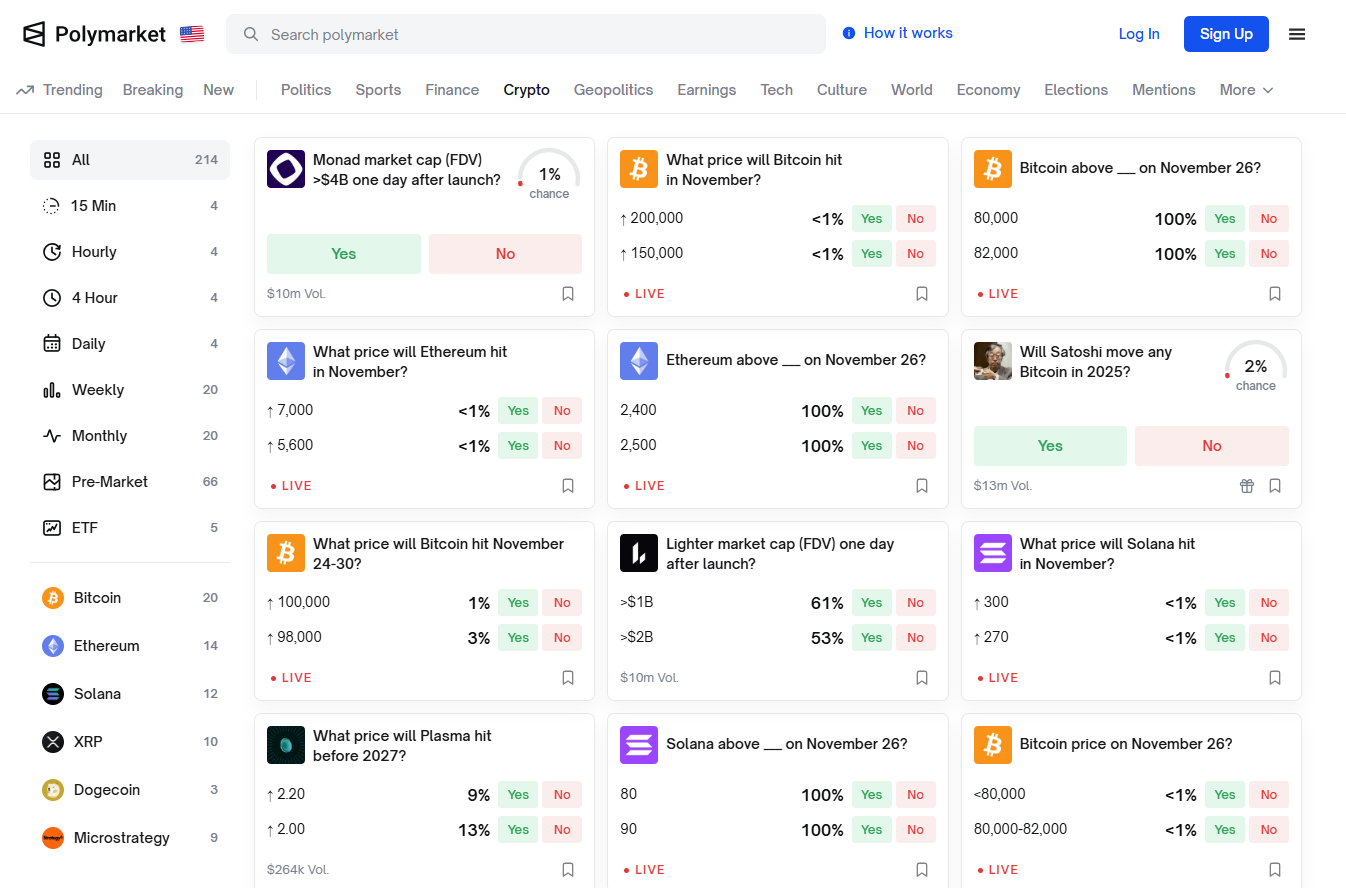Open the Mentions tab
The image size is (1346, 888).
[x=1164, y=90]
